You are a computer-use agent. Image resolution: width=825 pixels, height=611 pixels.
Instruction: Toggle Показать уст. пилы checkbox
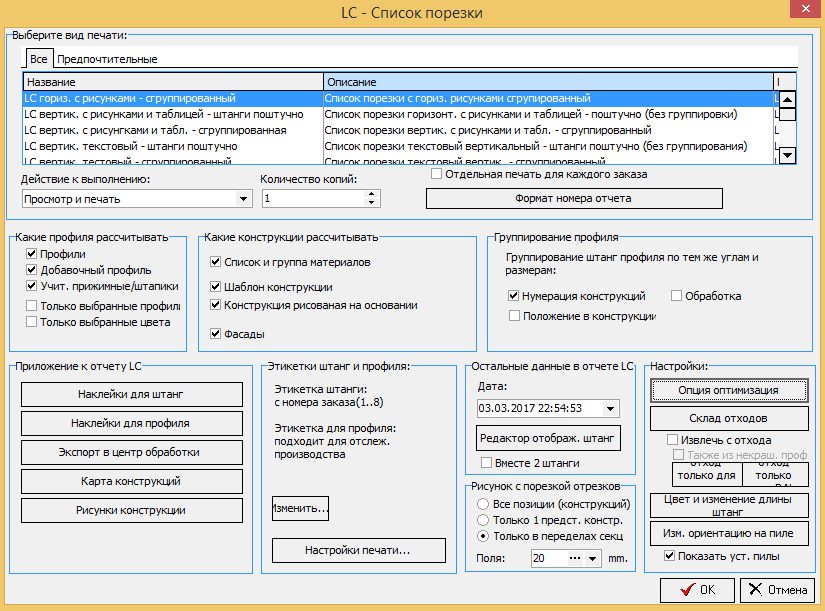[x=670, y=556]
